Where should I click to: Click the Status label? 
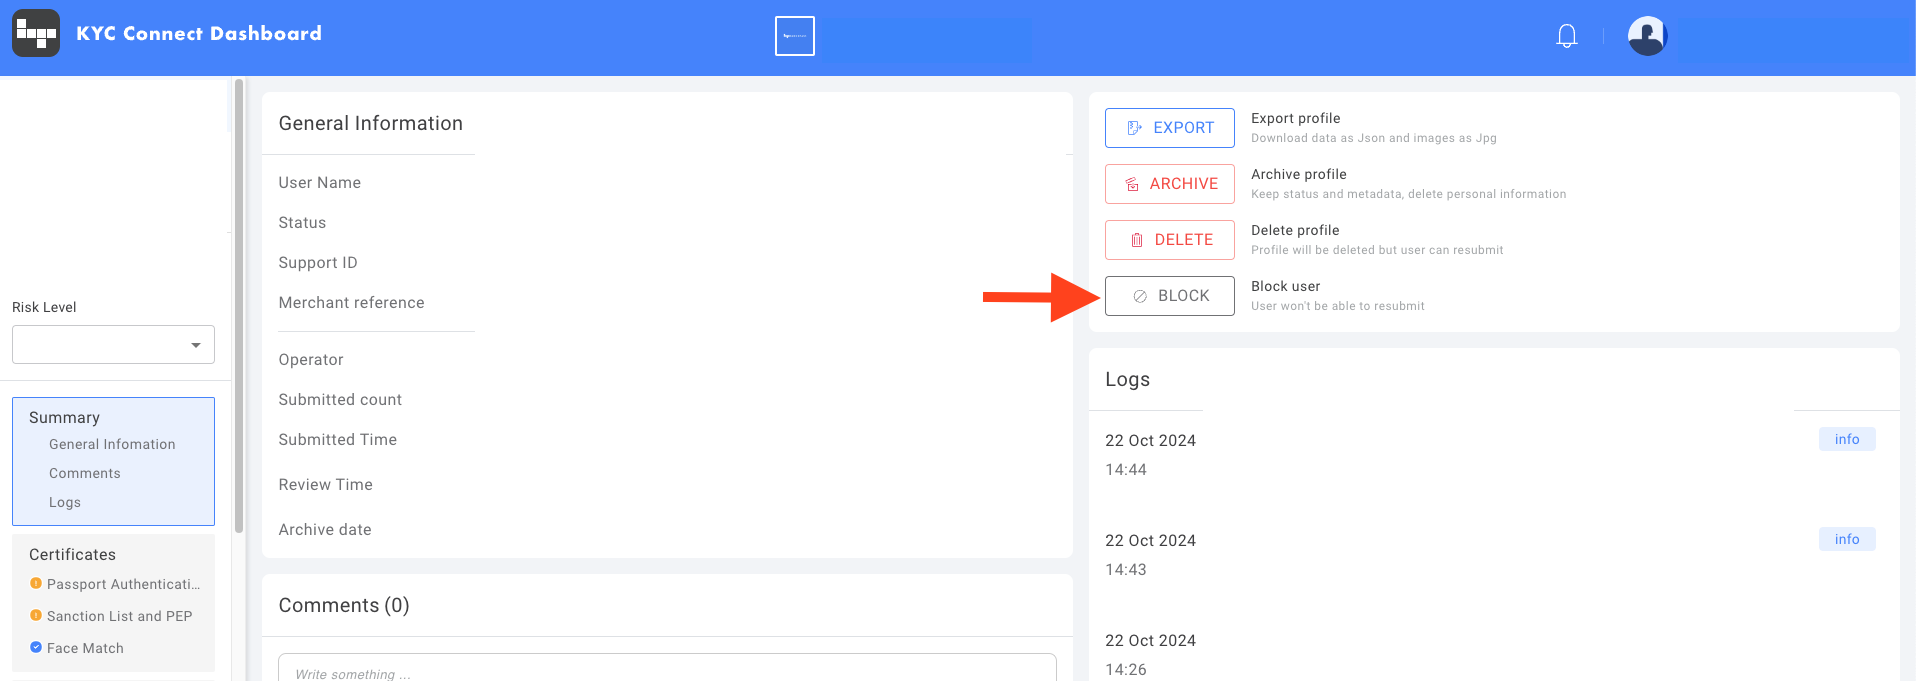tap(302, 222)
